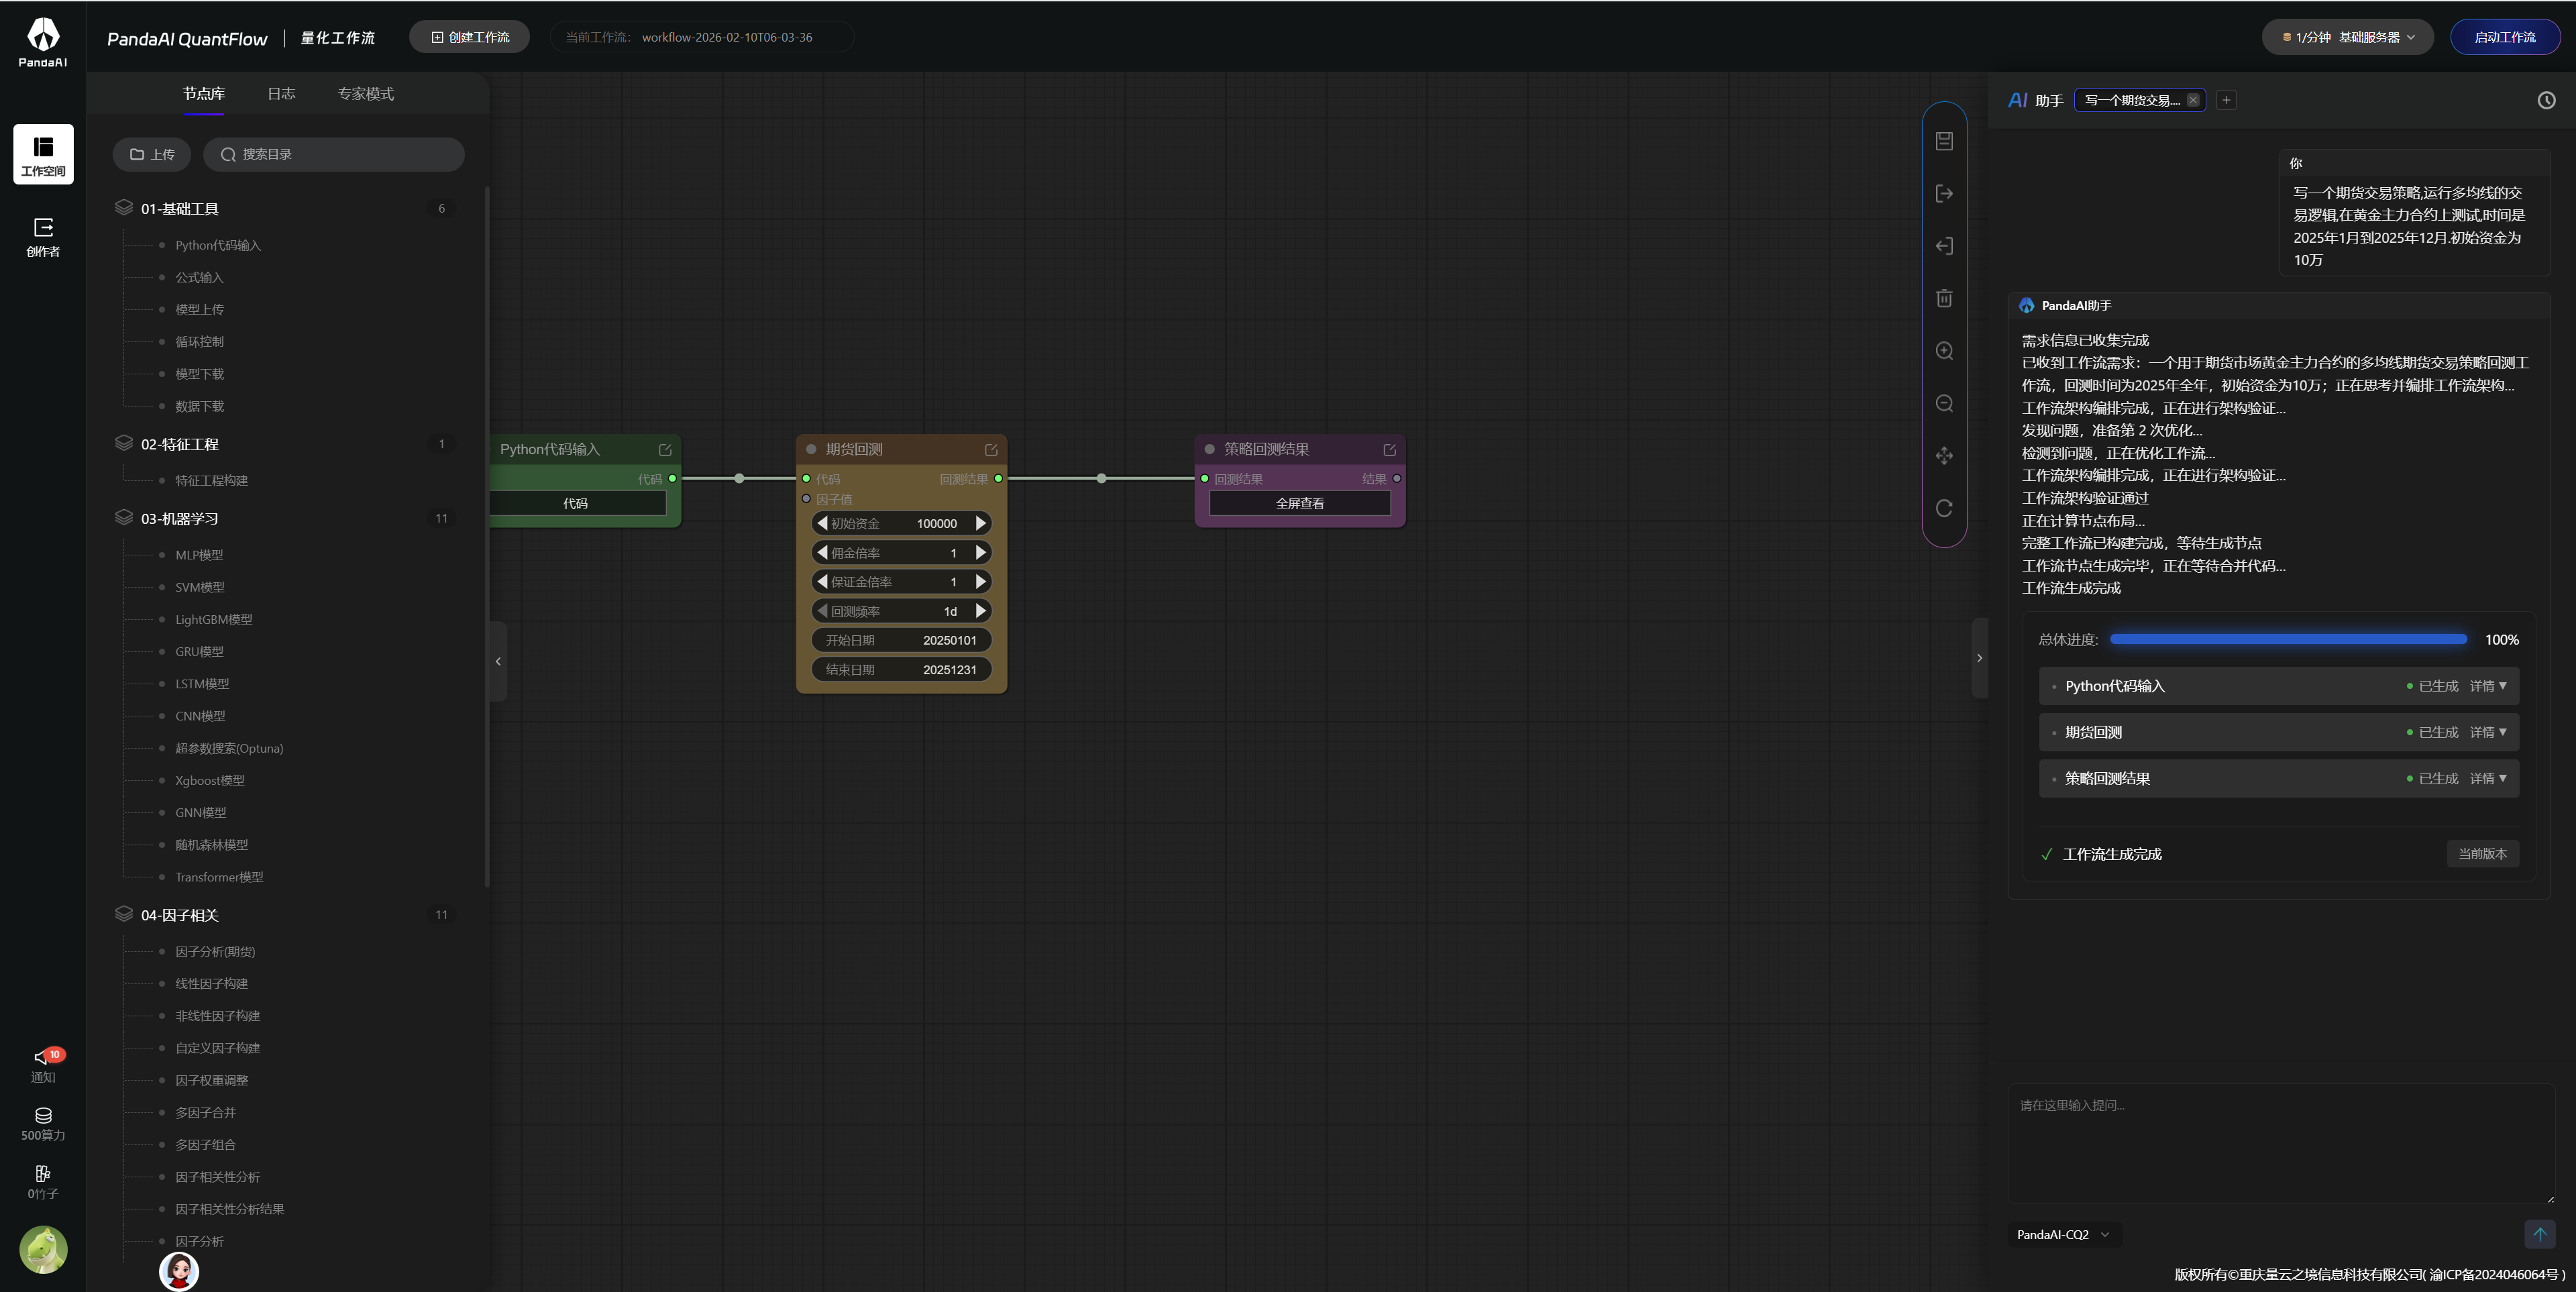
Task: Switch to the 专家模式 tab
Action: tap(366, 94)
